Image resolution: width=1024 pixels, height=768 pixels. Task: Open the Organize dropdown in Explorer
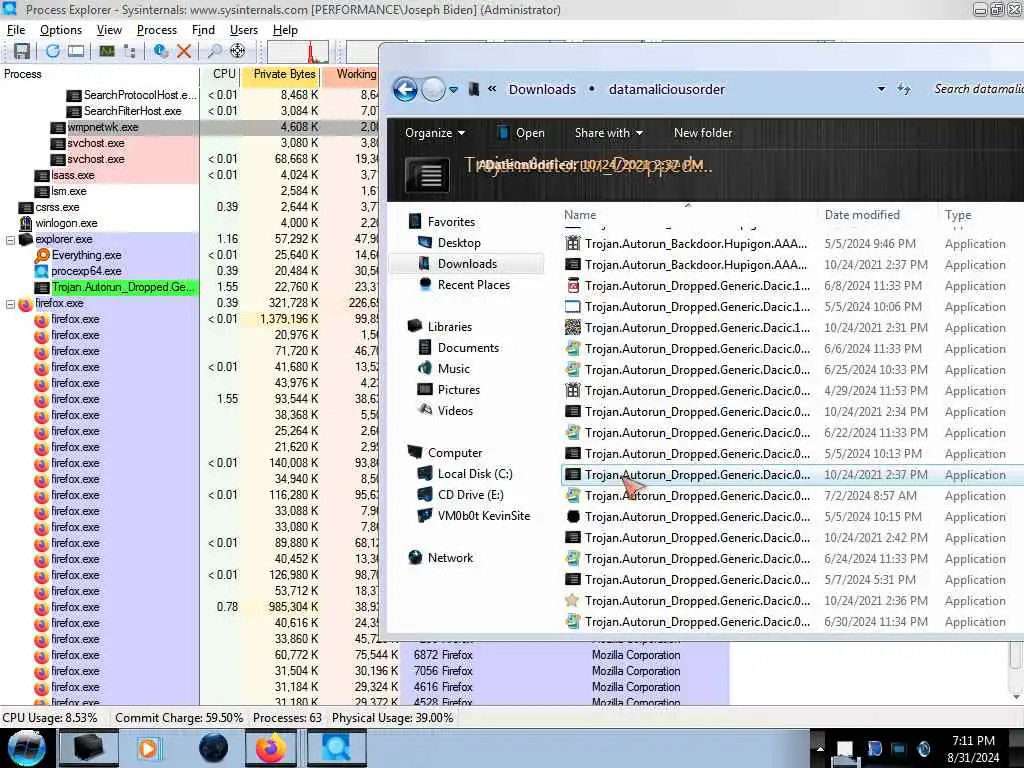click(435, 133)
